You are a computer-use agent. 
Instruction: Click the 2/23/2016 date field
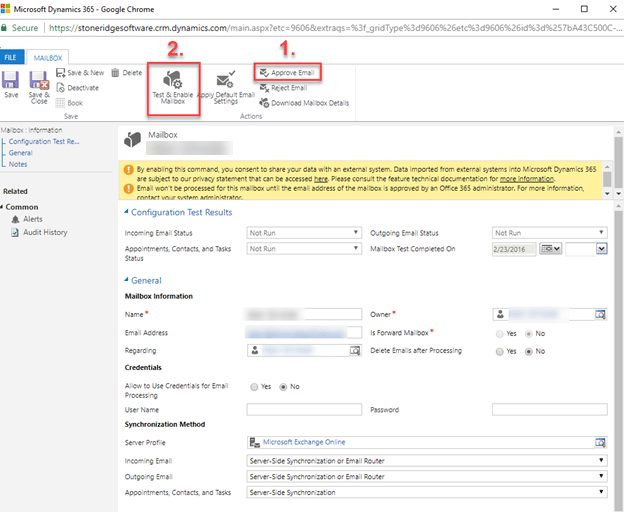pos(514,249)
